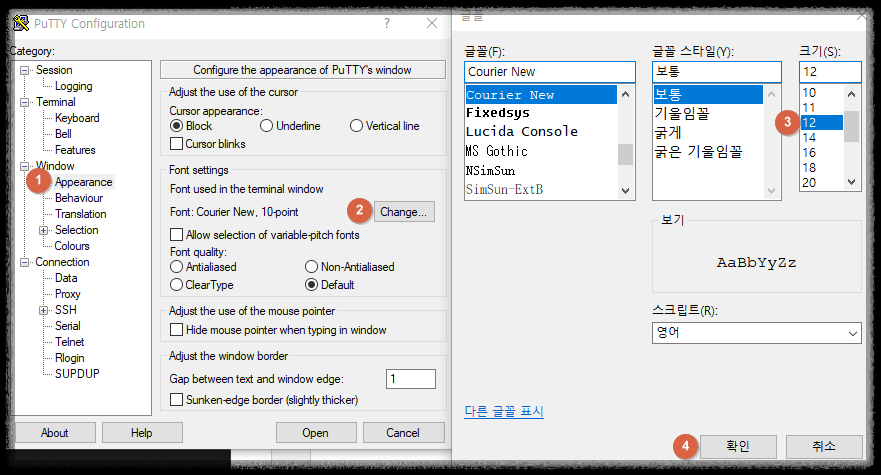Viewport: 881px width, 475px height.
Task: Click the PuTTY icon in title bar
Action: click(21, 23)
